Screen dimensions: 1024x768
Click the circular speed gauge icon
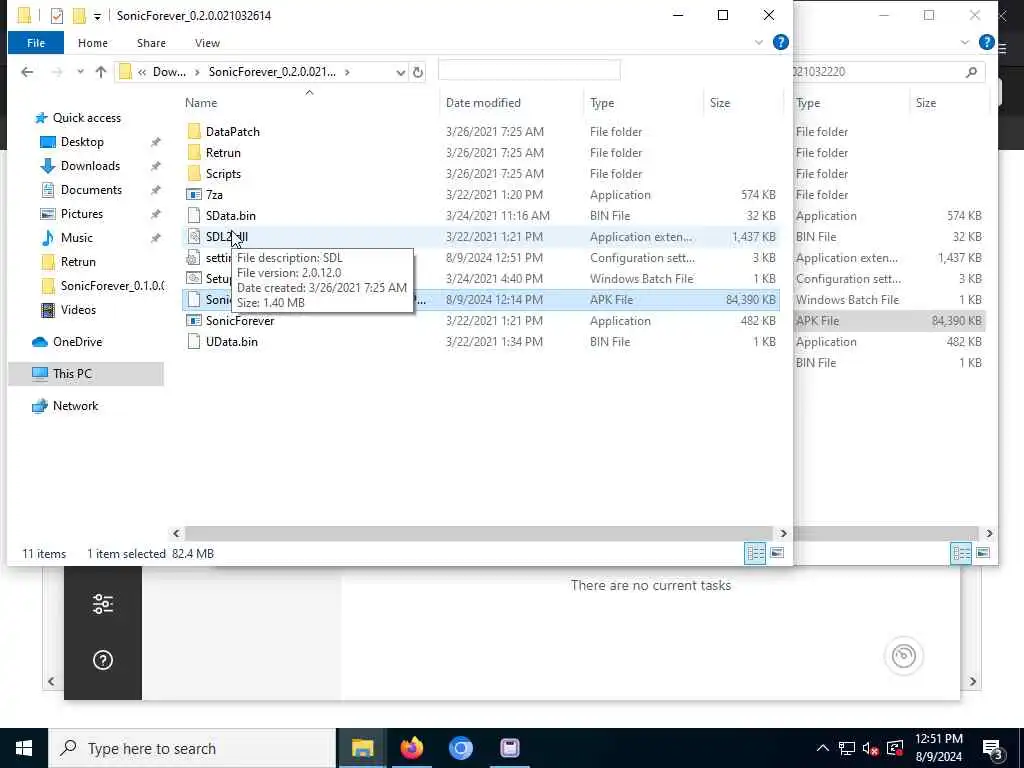click(x=904, y=656)
